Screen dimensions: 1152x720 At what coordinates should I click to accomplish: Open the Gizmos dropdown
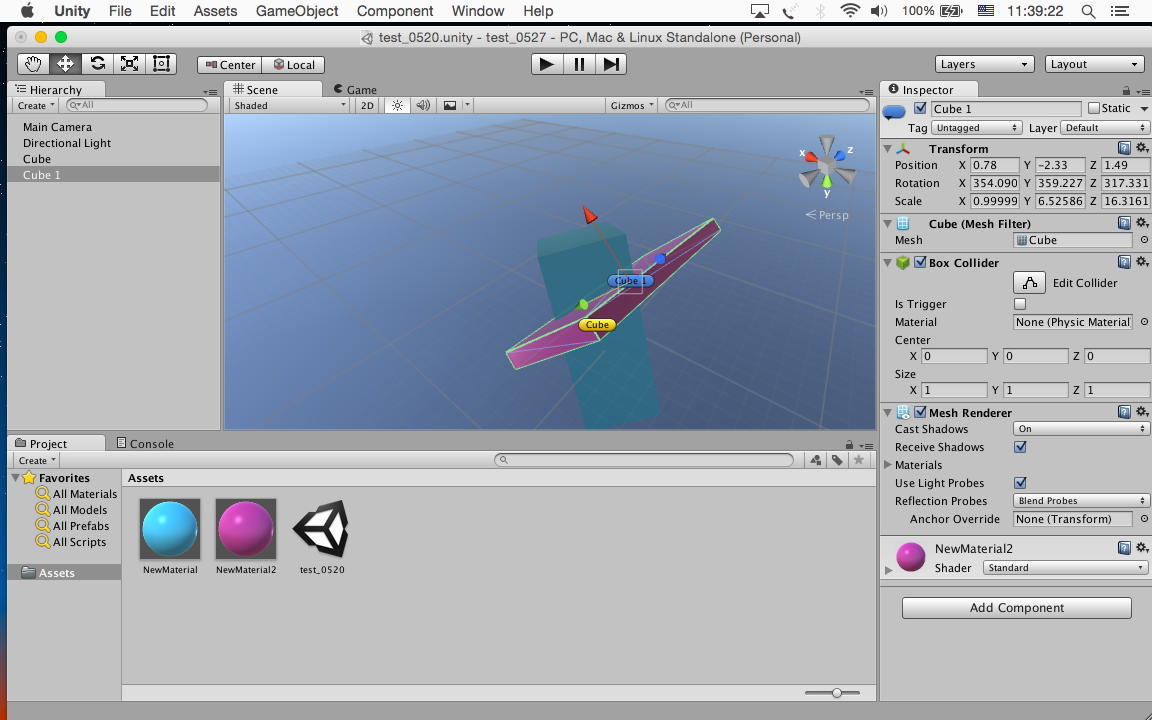click(632, 106)
